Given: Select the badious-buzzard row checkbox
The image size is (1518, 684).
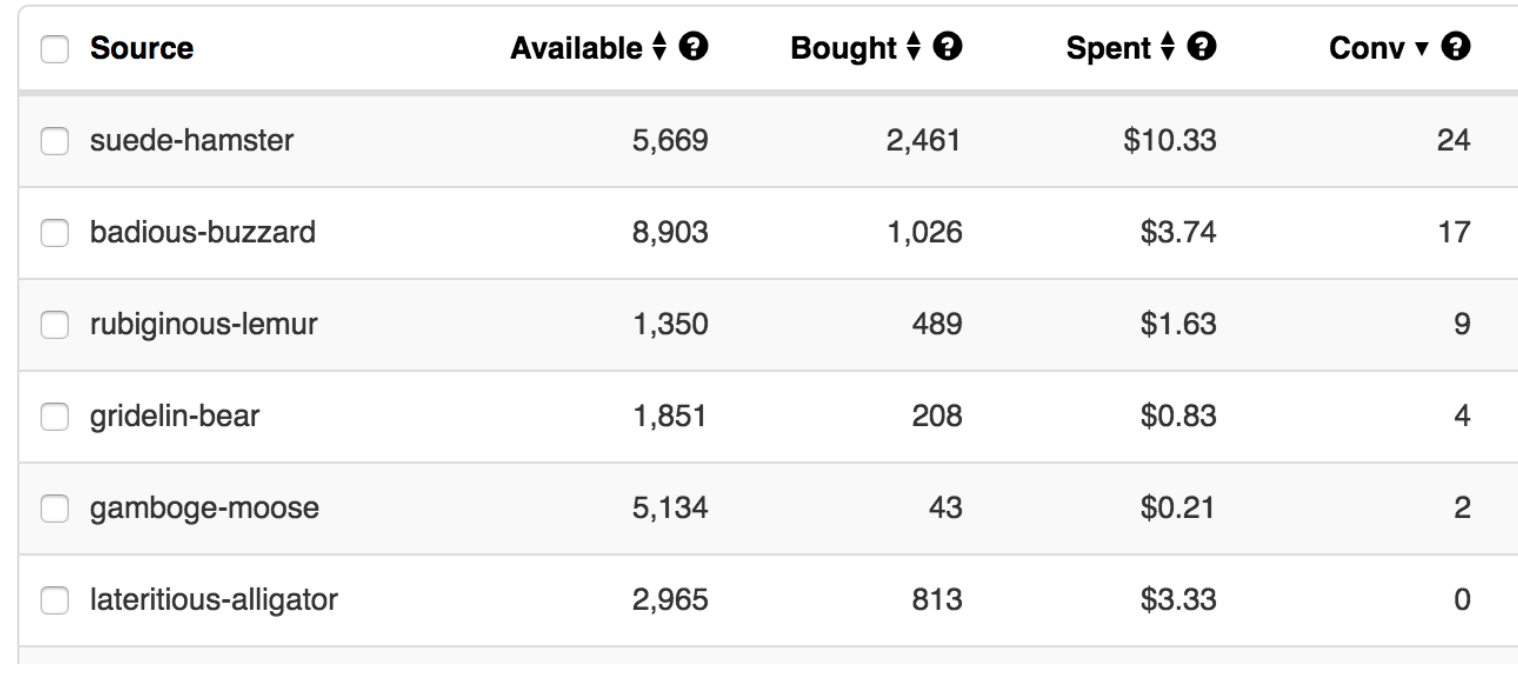Looking at the screenshot, I should (x=53, y=233).
